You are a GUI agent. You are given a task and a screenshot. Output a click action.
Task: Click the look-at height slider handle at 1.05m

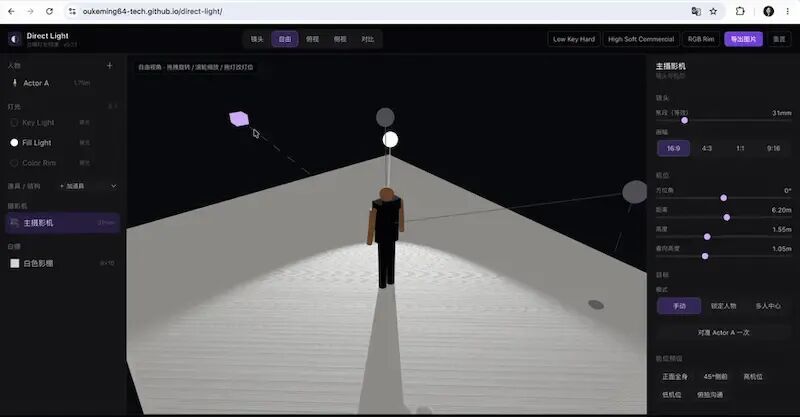click(705, 256)
